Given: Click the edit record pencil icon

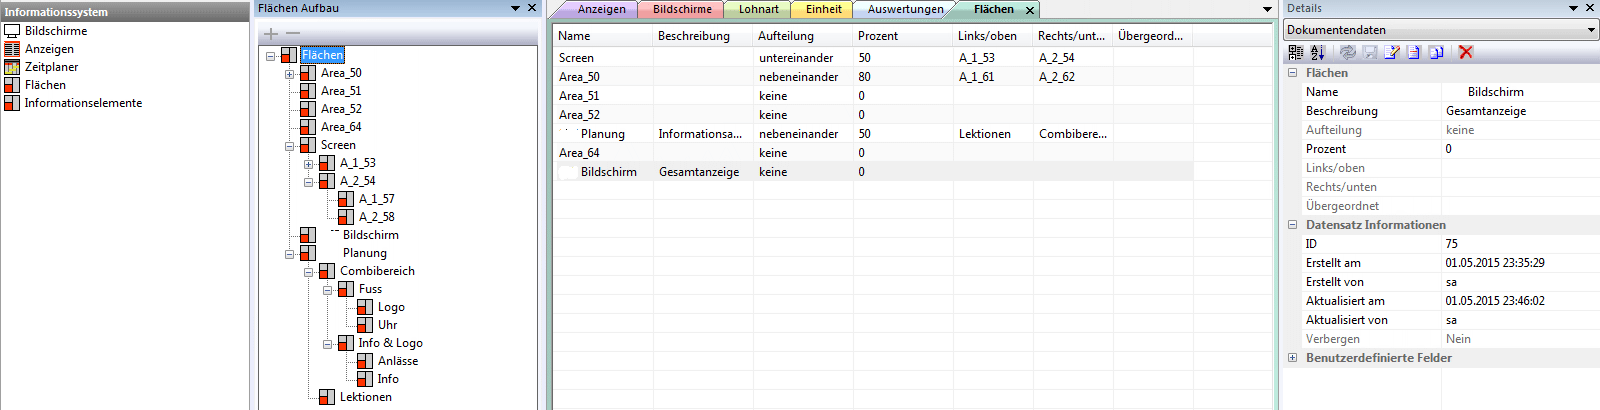Looking at the screenshot, I should [1391, 52].
